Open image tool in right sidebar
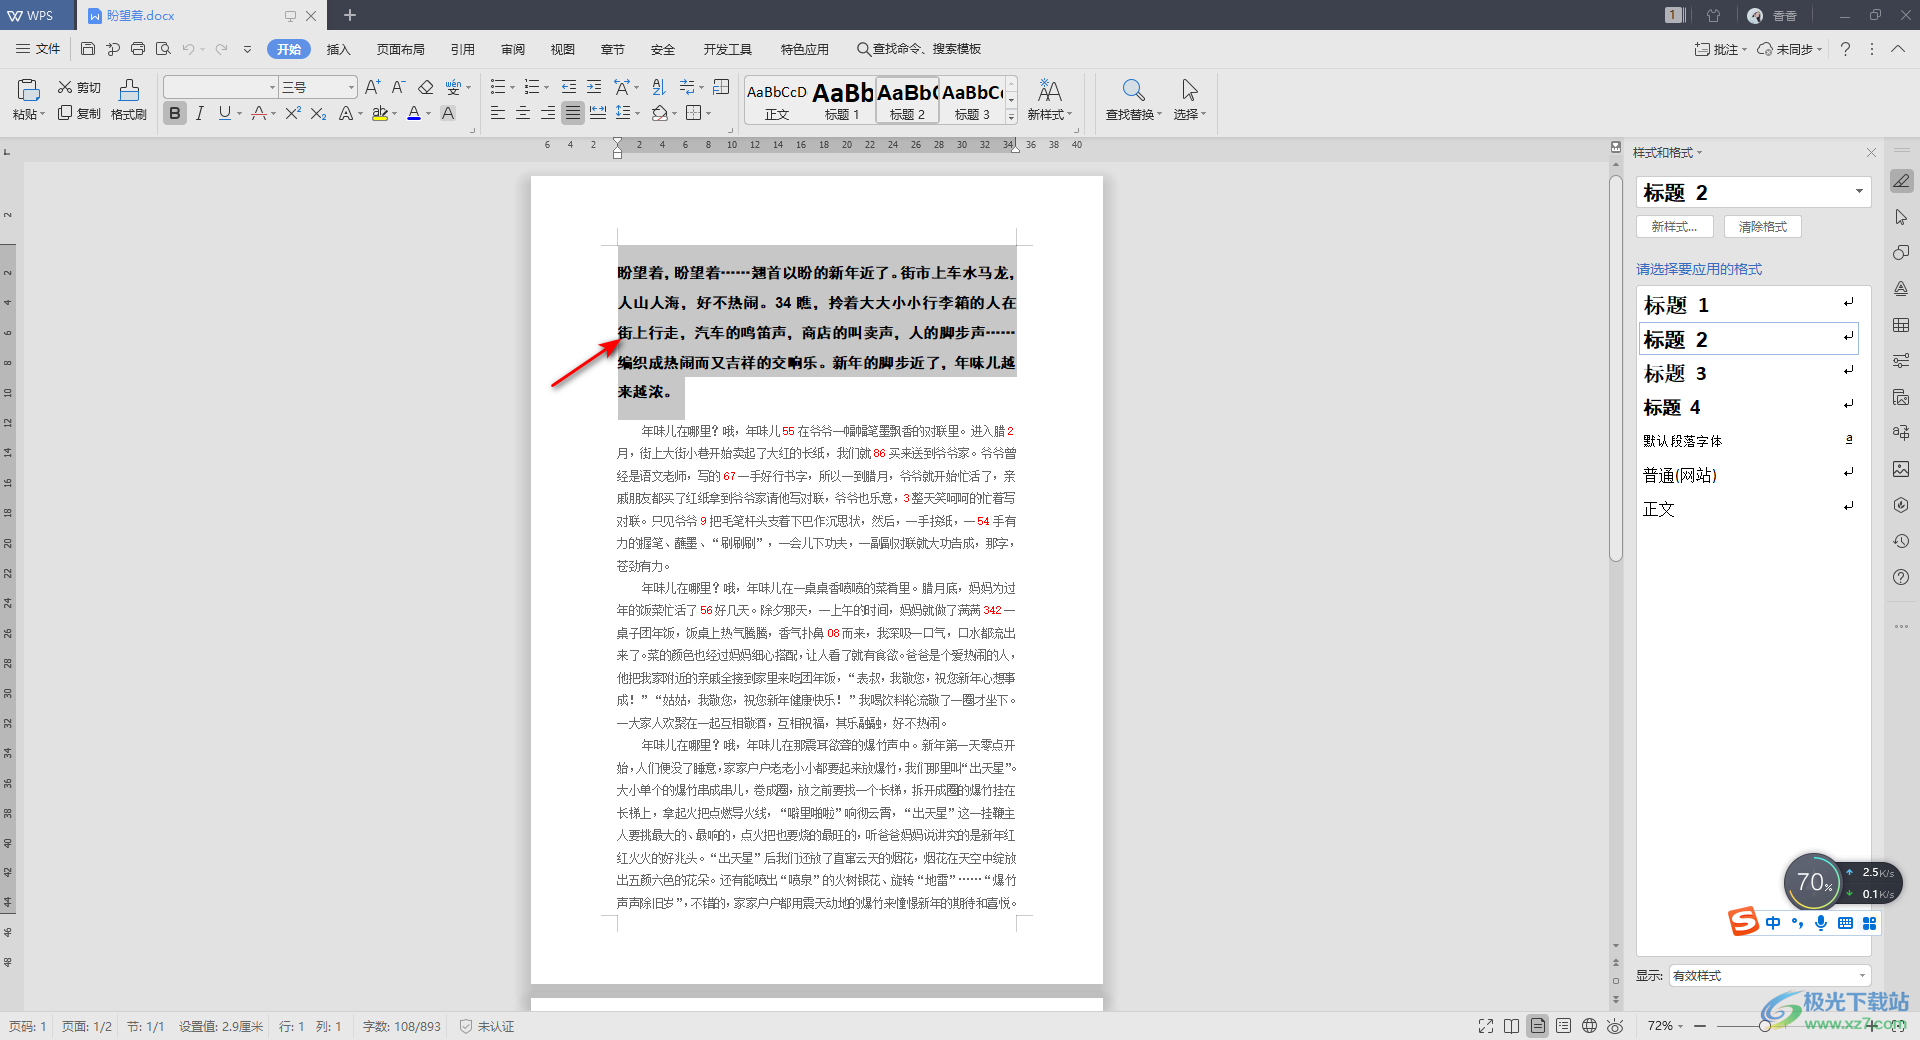Screen dimensions: 1920x1040 coord(1901,469)
